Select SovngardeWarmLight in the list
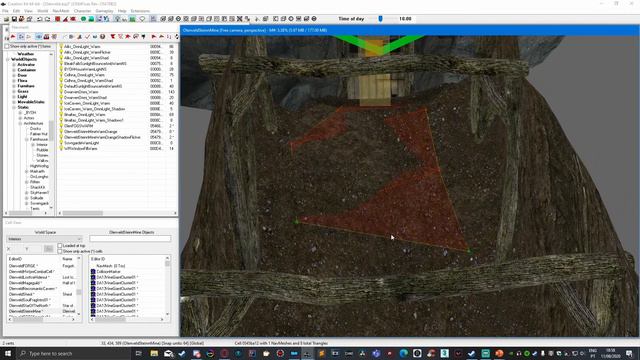The height and width of the screenshot is (360, 640). click(x=81, y=143)
